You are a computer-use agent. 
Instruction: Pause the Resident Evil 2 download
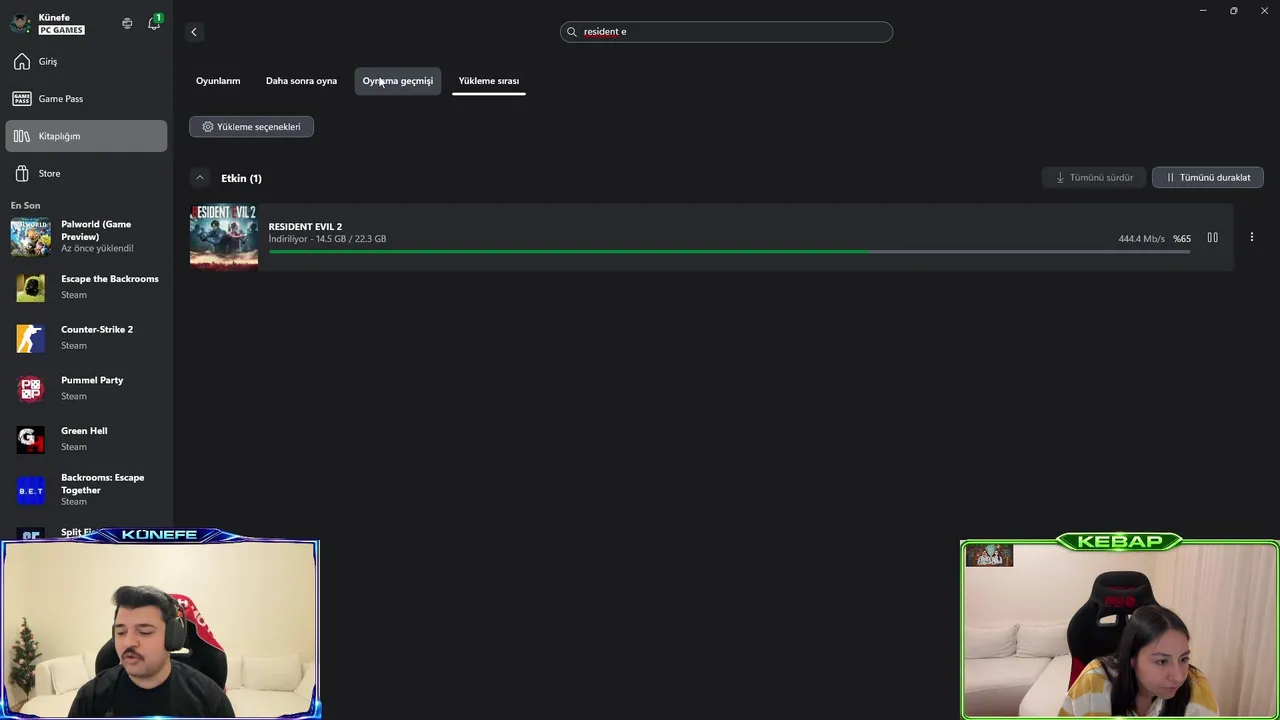point(1212,238)
